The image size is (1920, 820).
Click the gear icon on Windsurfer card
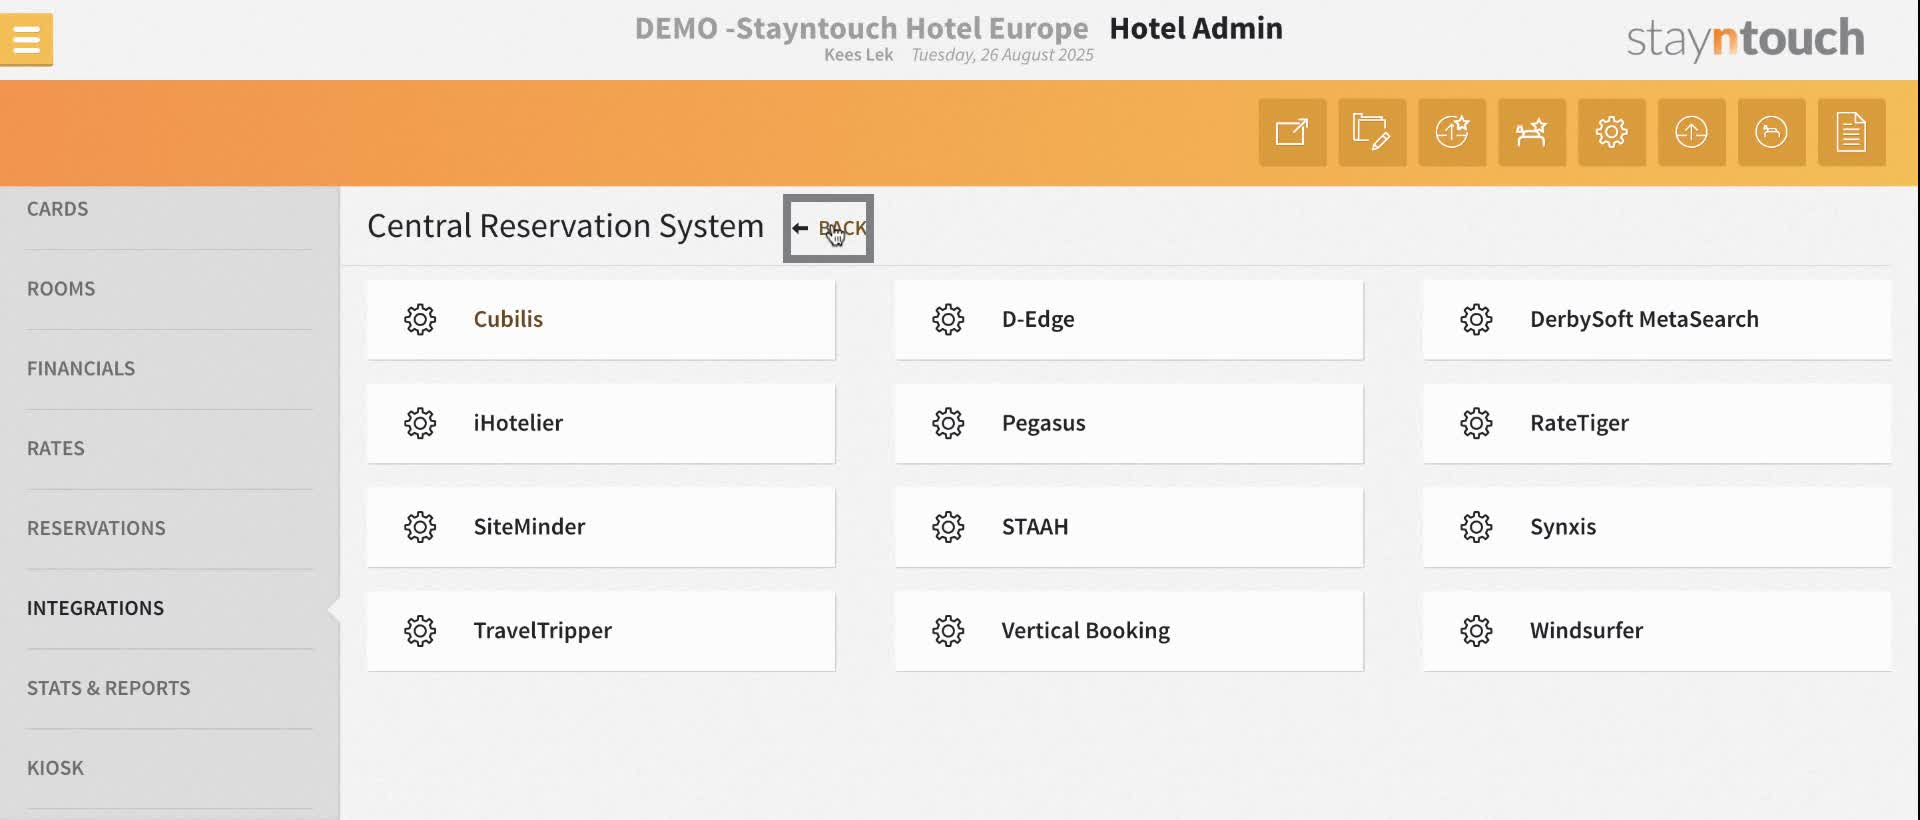pyautogui.click(x=1476, y=631)
